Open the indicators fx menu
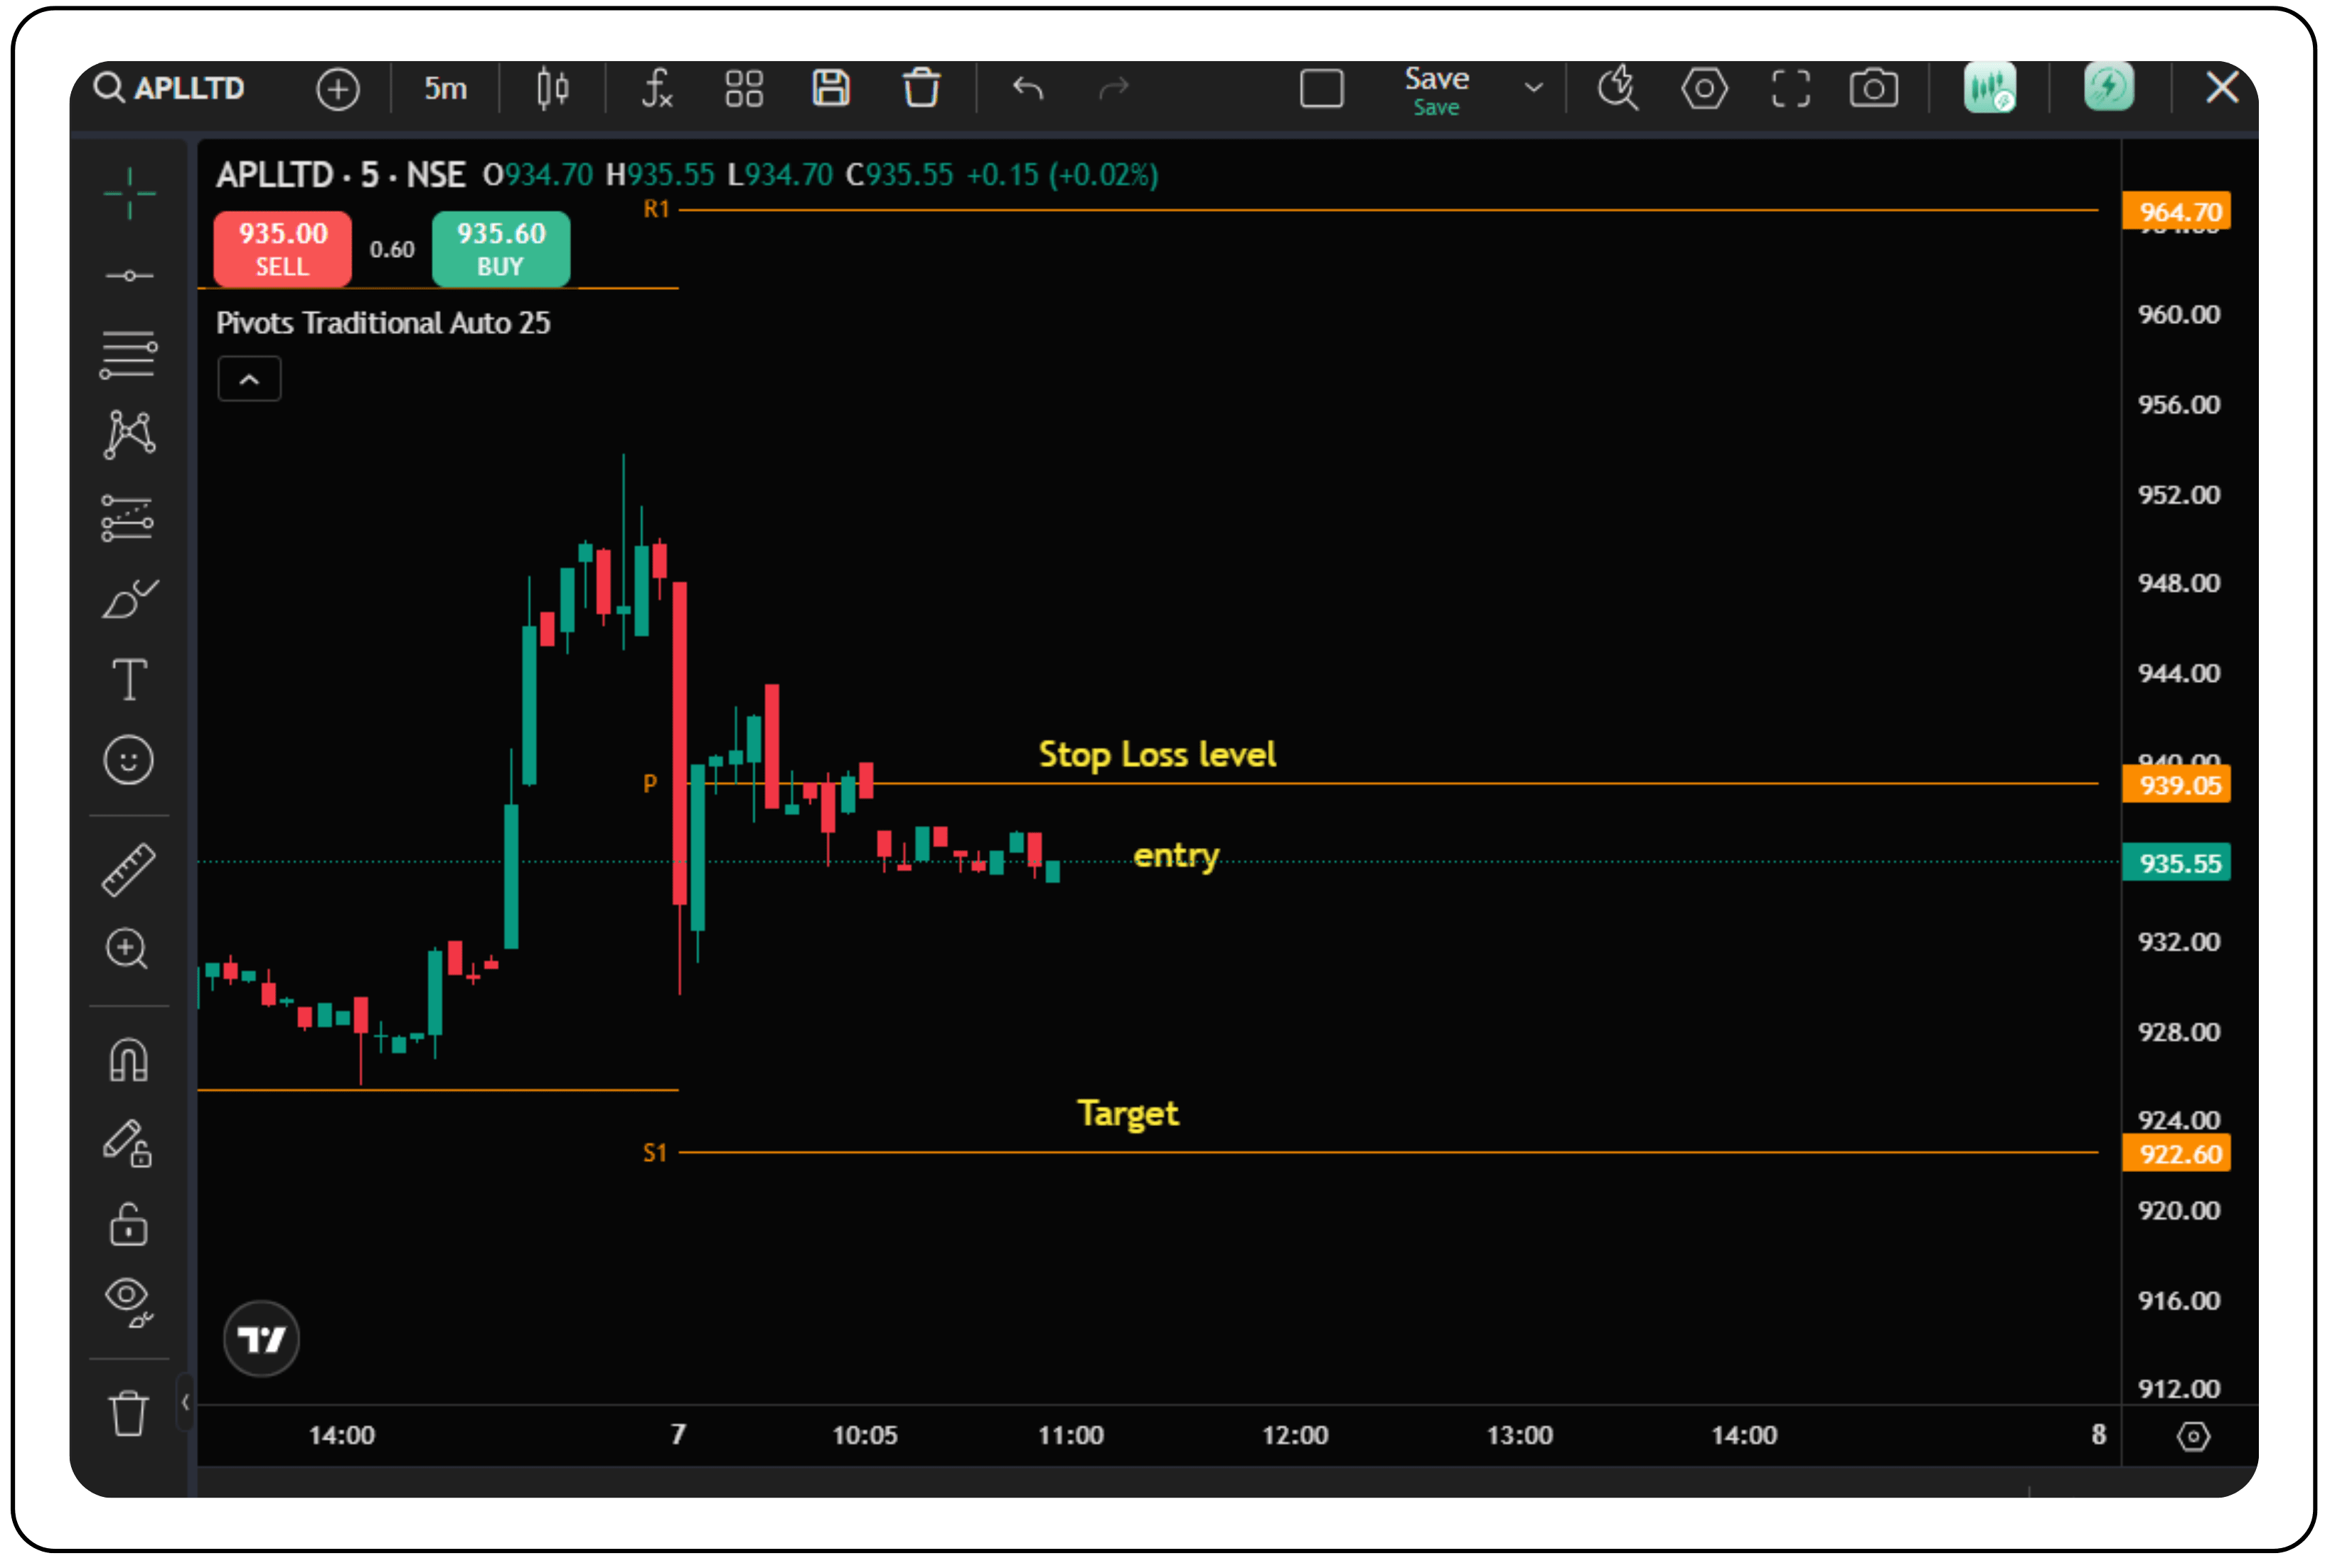This screenshot has width=2325, height=1568. 656,88
